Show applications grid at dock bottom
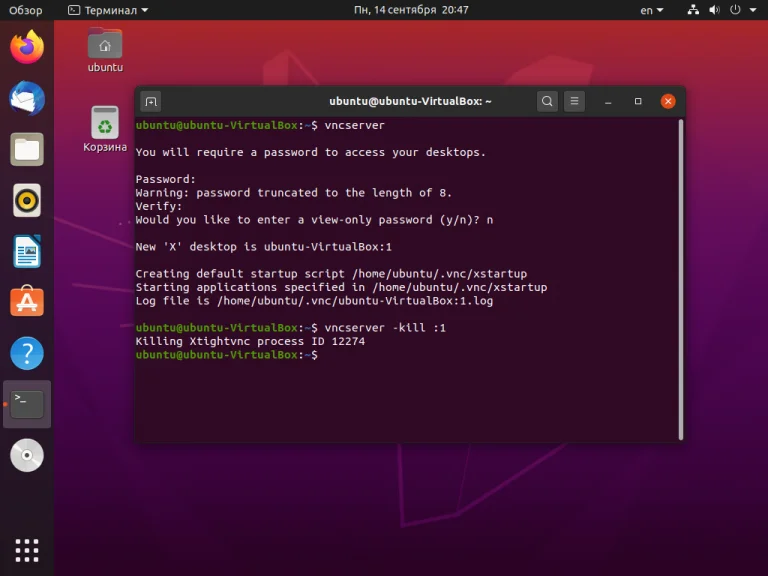This screenshot has height=576, width=768. pos(27,551)
